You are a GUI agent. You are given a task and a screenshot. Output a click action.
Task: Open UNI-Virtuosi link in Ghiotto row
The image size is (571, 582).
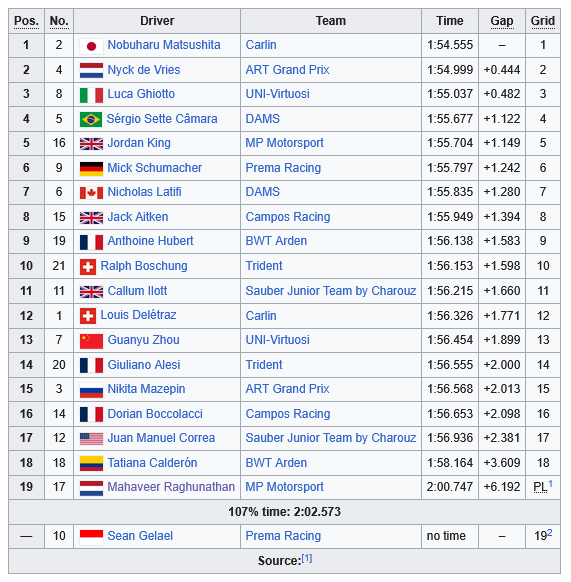click(x=277, y=94)
